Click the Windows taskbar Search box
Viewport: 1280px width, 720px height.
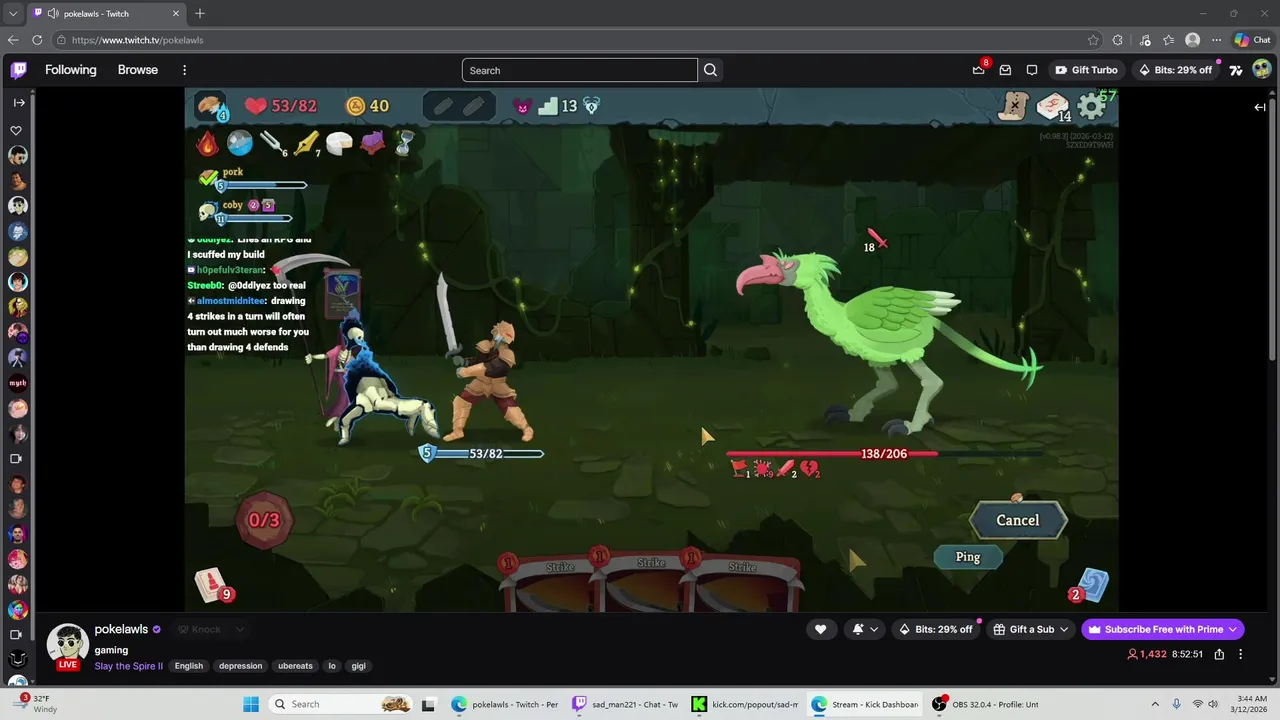coord(341,704)
